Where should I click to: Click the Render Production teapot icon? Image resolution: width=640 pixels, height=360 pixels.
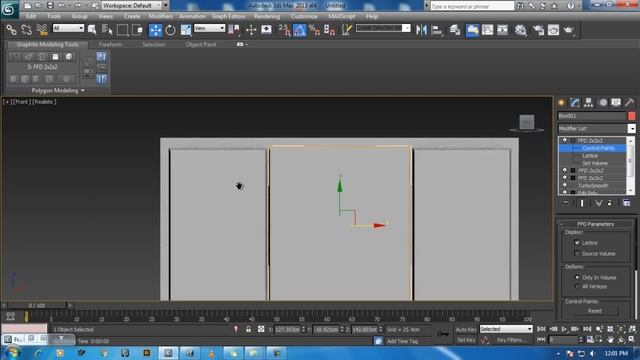pyautogui.click(x=569, y=30)
